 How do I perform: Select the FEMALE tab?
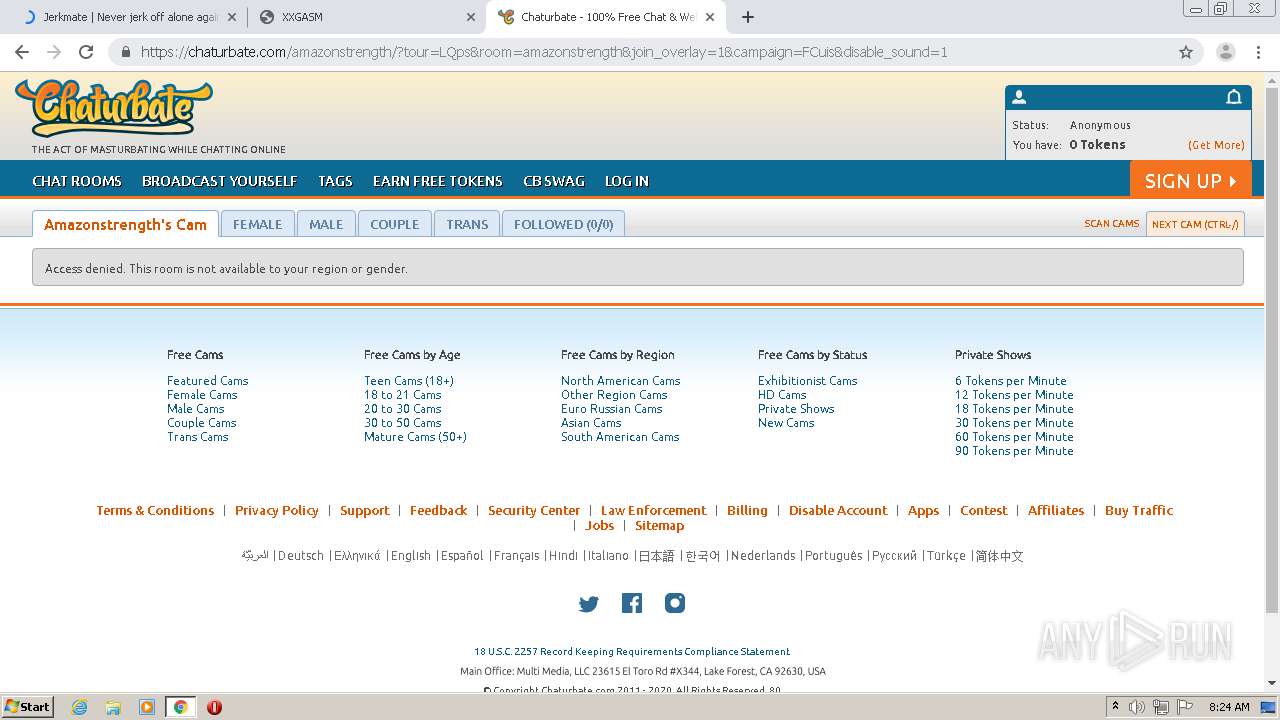coord(258,224)
